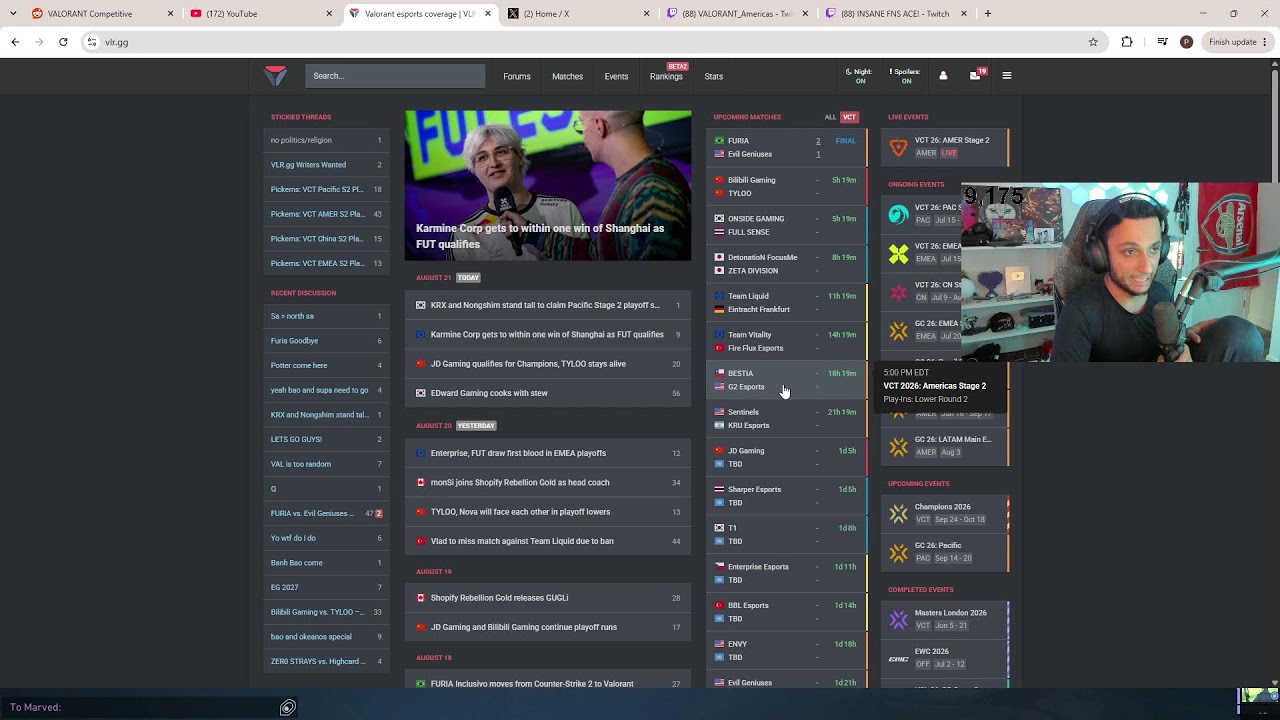Image resolution: width=1280 pixels, height=720 pixels.
Task: Close the VALORANT Competitive tab
Action: point(170,14)
